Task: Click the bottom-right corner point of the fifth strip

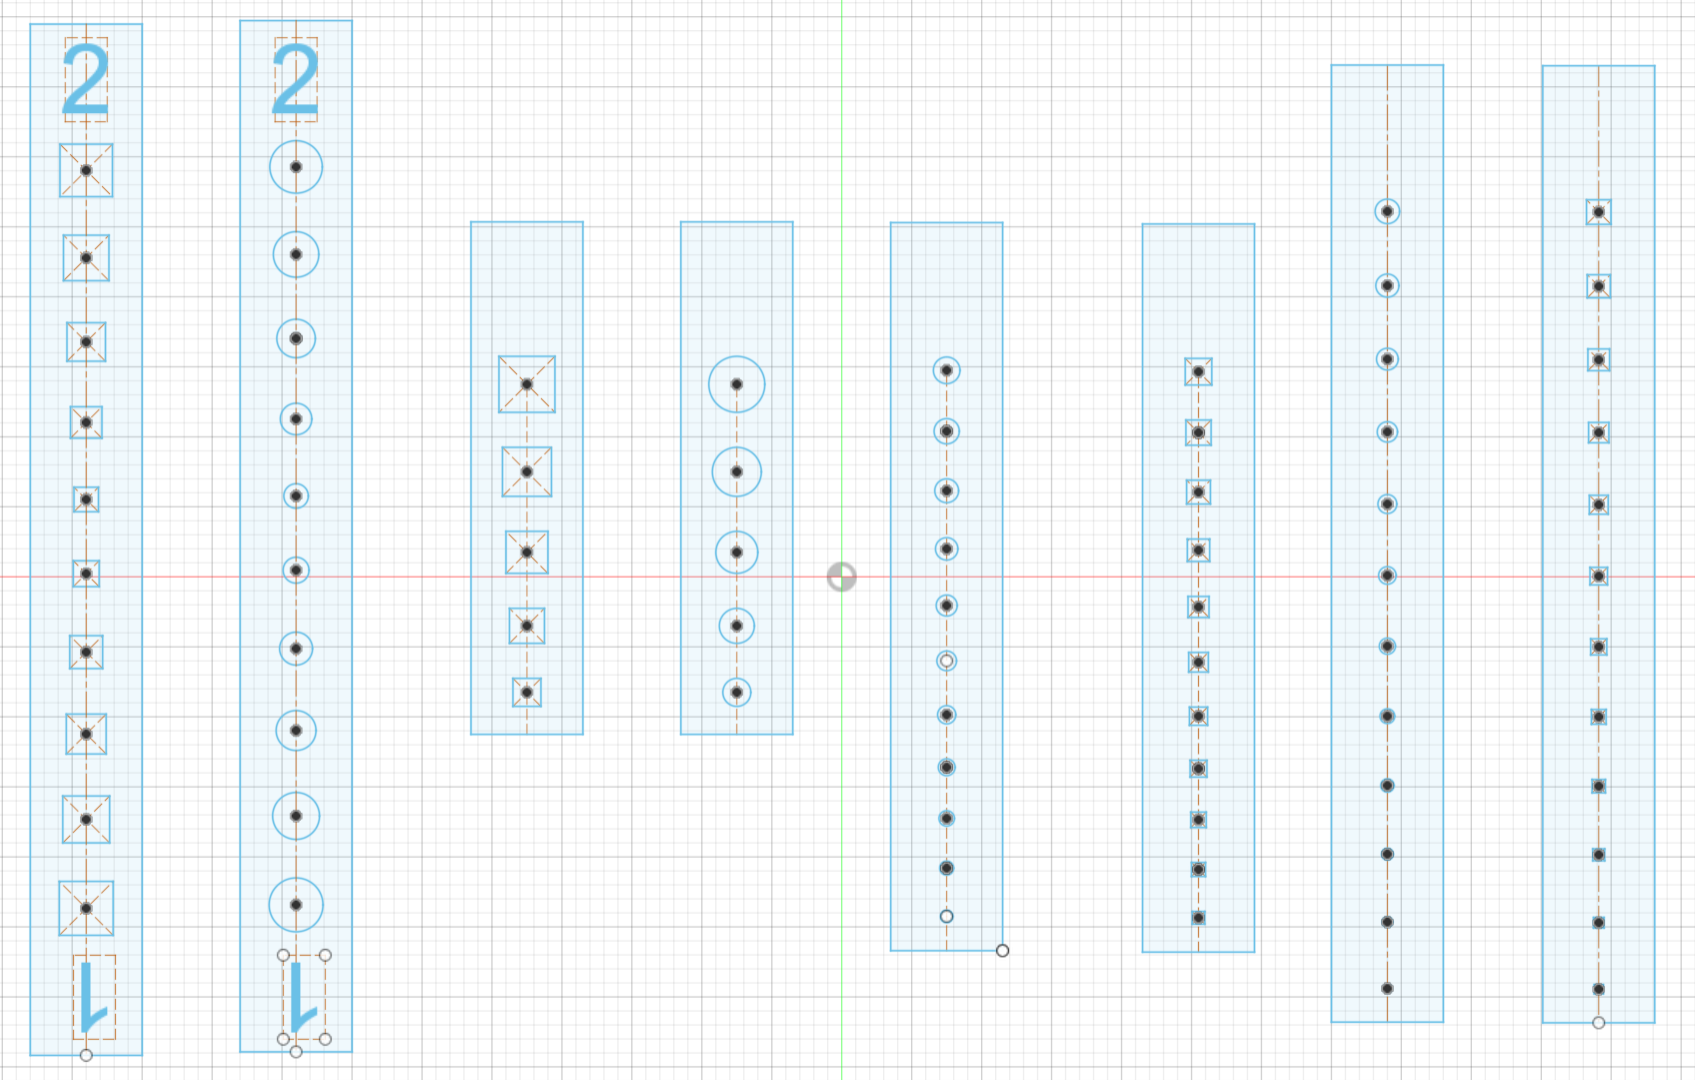Action: click(x=1002, y=950)
